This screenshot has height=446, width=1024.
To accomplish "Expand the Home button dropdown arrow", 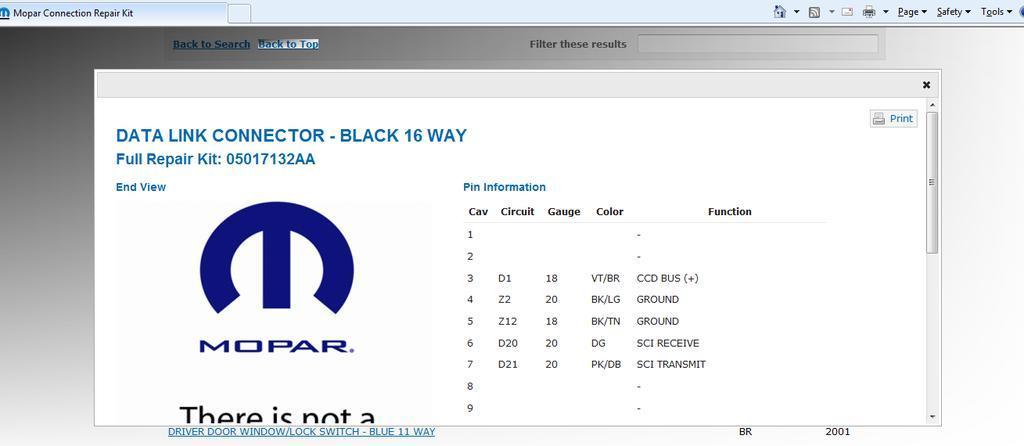I will point(797,12).
